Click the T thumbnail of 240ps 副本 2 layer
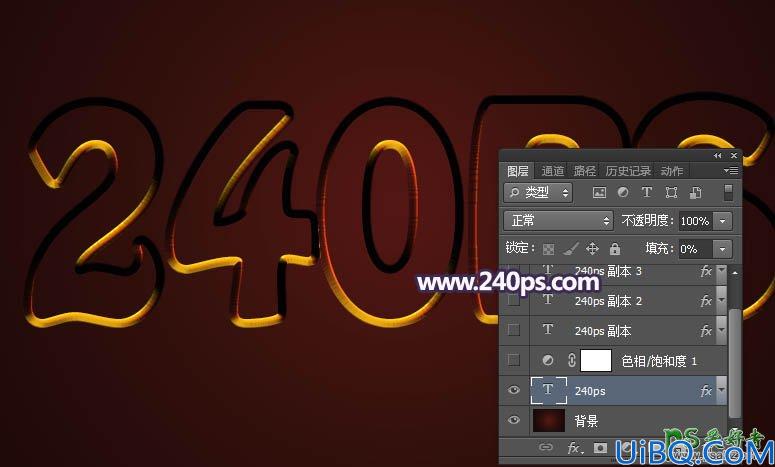Screen dimensions: 775x467 pos(548,299)
